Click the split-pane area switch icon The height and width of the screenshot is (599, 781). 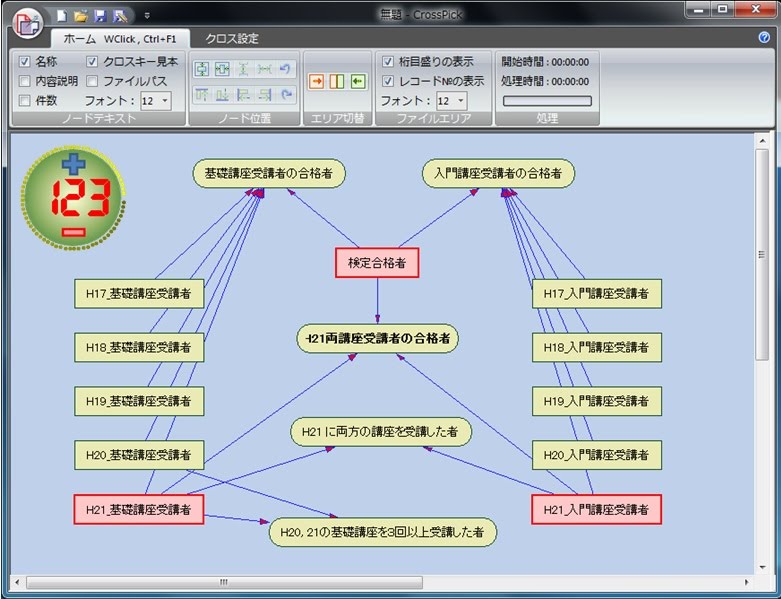pos(337,81)
